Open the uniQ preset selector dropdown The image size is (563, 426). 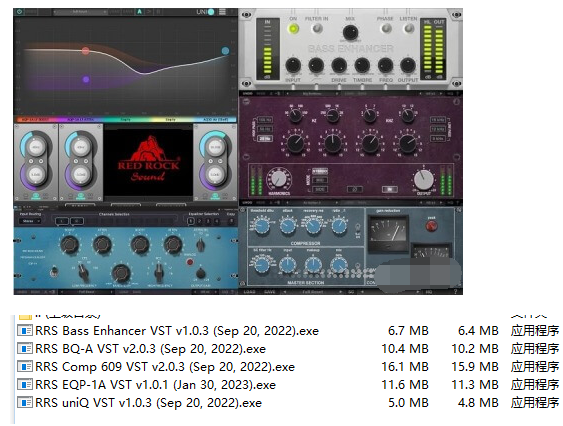click(x=80, y=12)
